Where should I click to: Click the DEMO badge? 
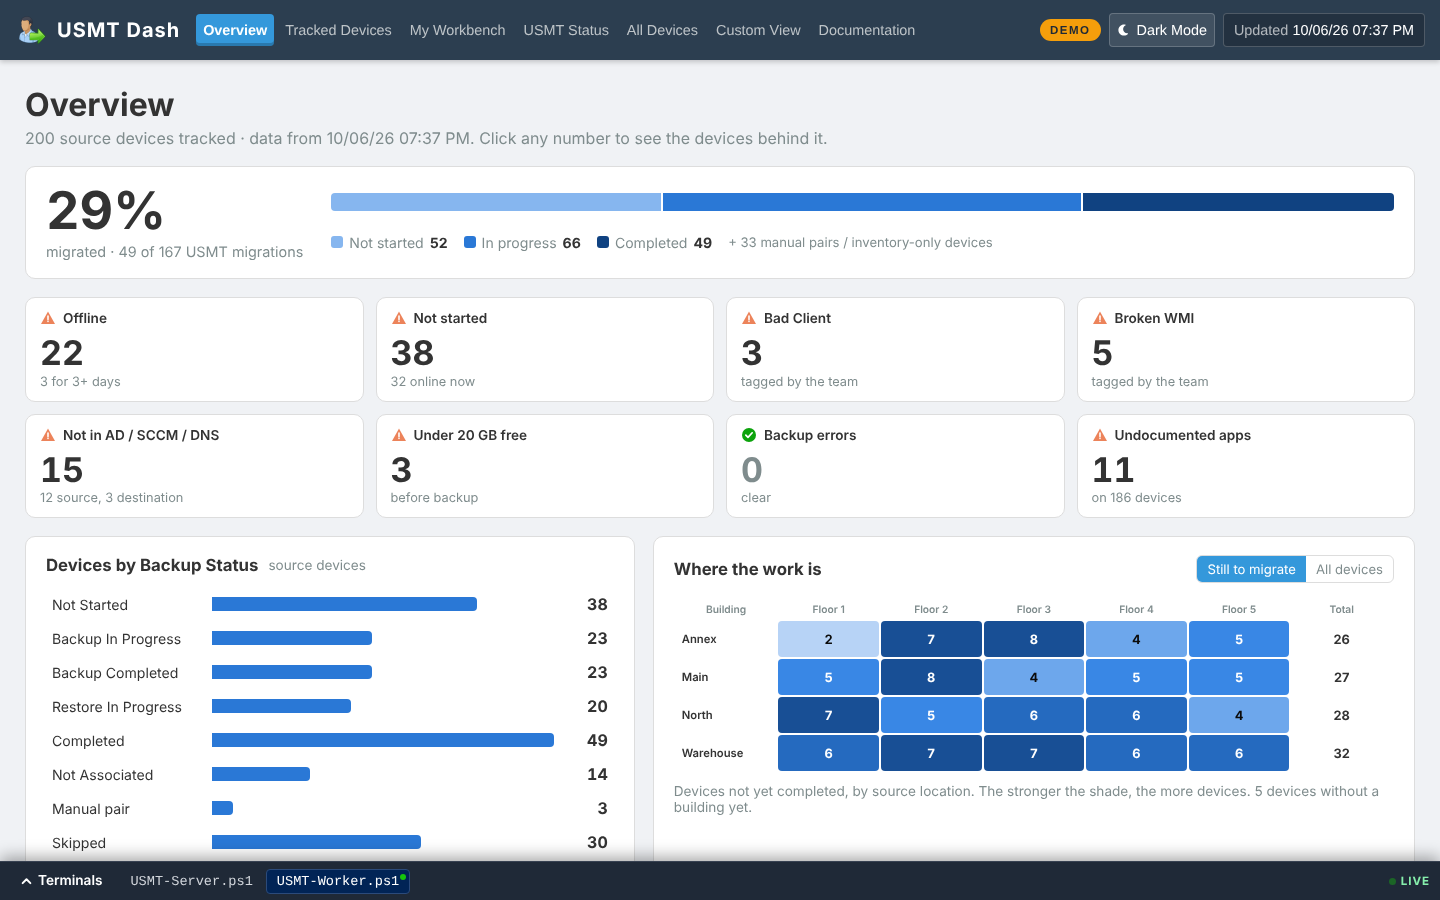point(1070,30)
